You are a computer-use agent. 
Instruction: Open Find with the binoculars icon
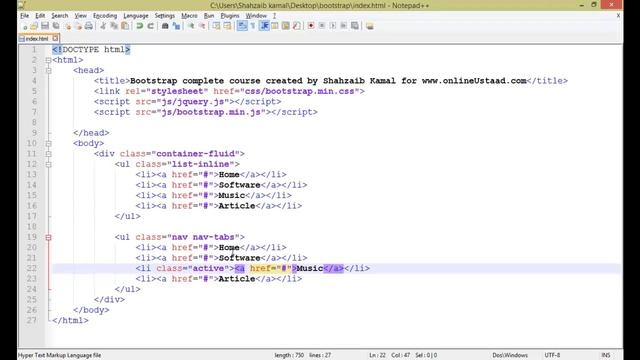point(165,26)
